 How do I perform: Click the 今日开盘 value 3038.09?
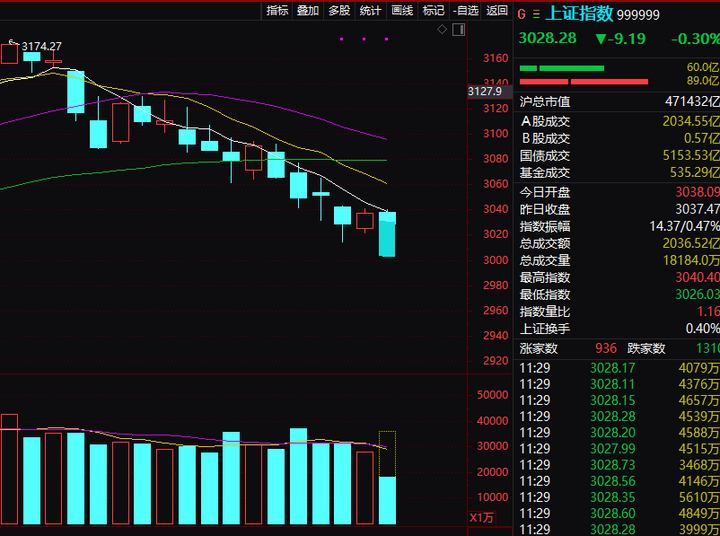click(697, 192)
